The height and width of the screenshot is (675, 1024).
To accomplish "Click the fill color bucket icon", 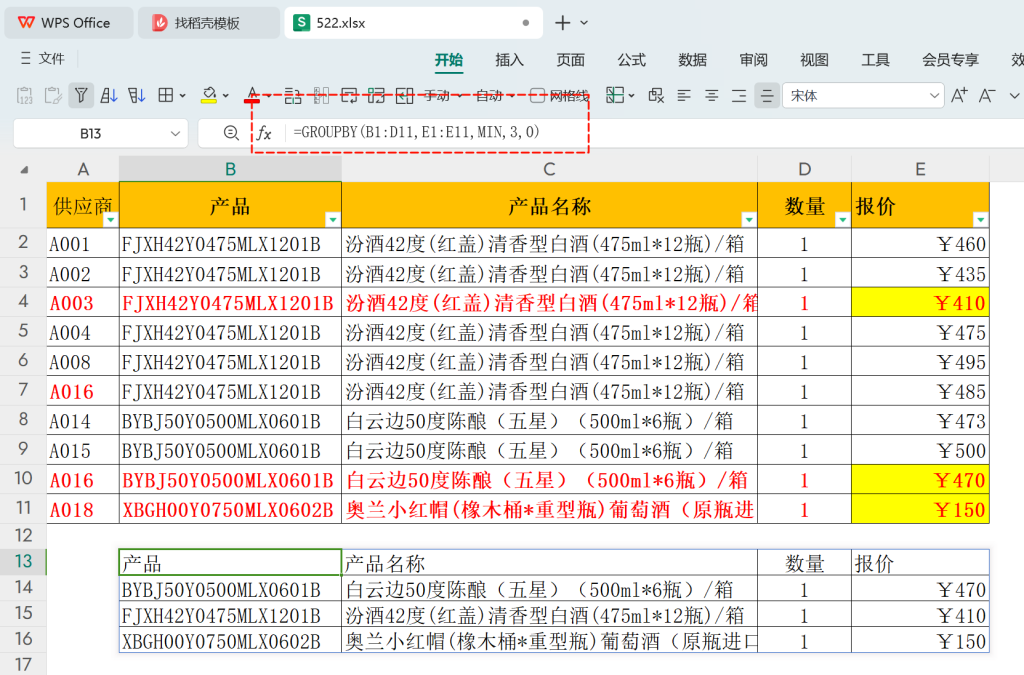I will click(209, 96).
